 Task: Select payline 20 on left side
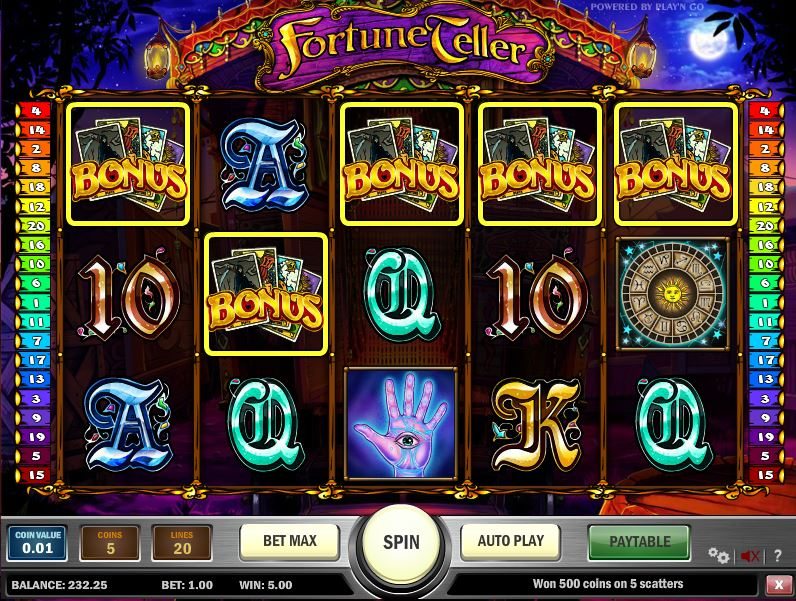34,225
